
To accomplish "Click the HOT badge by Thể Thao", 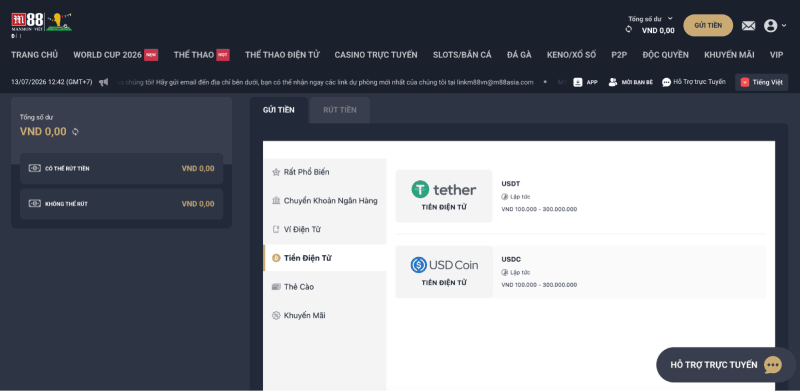I will pyautogui.click(x=223, y=55).
